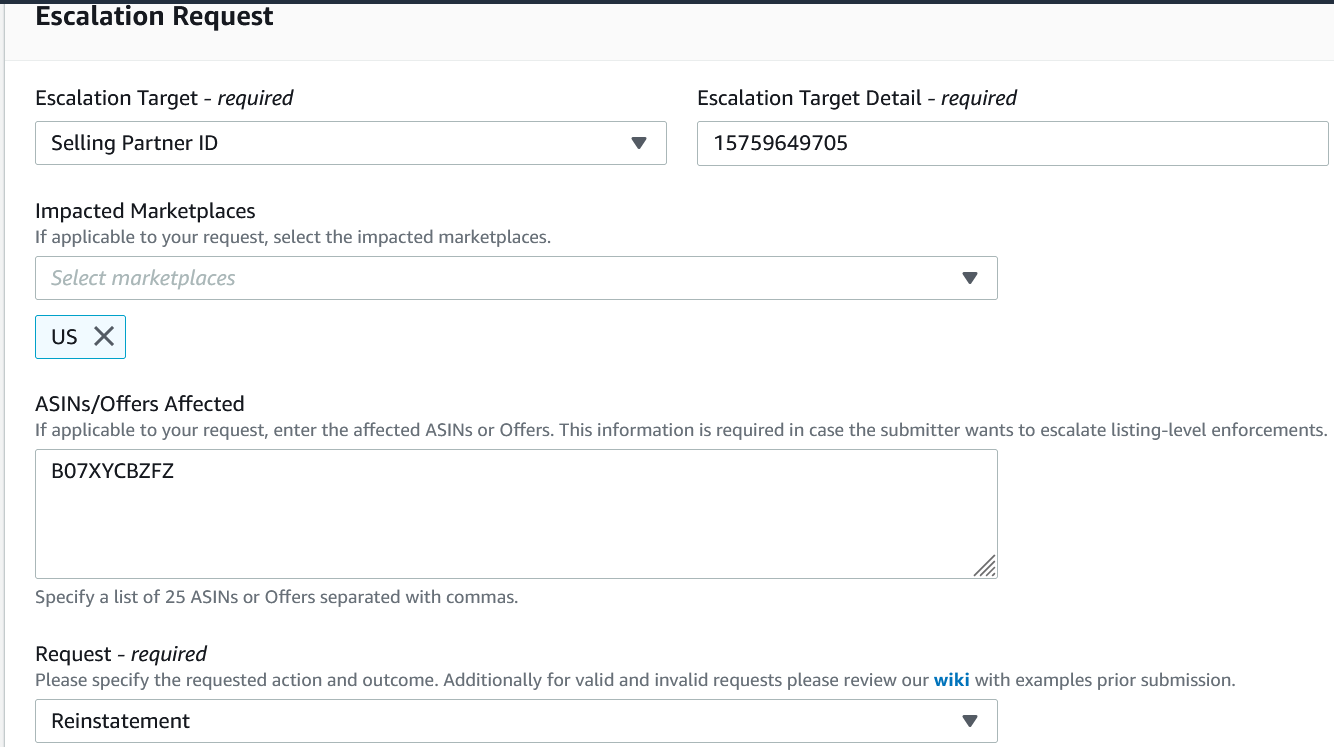Screen dimensions: 1334x747
Task: Click the text area resize handle
Action: pyautogui.click(x=984, y=566)
